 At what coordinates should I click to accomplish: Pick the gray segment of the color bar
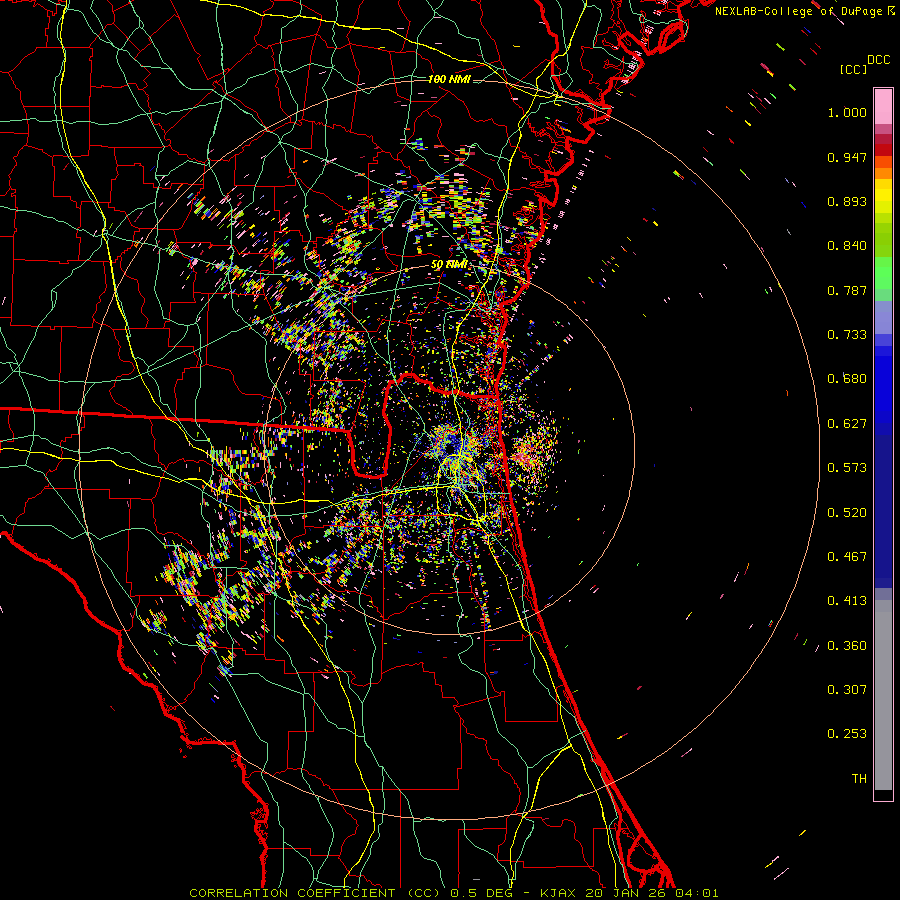[883, 695]
